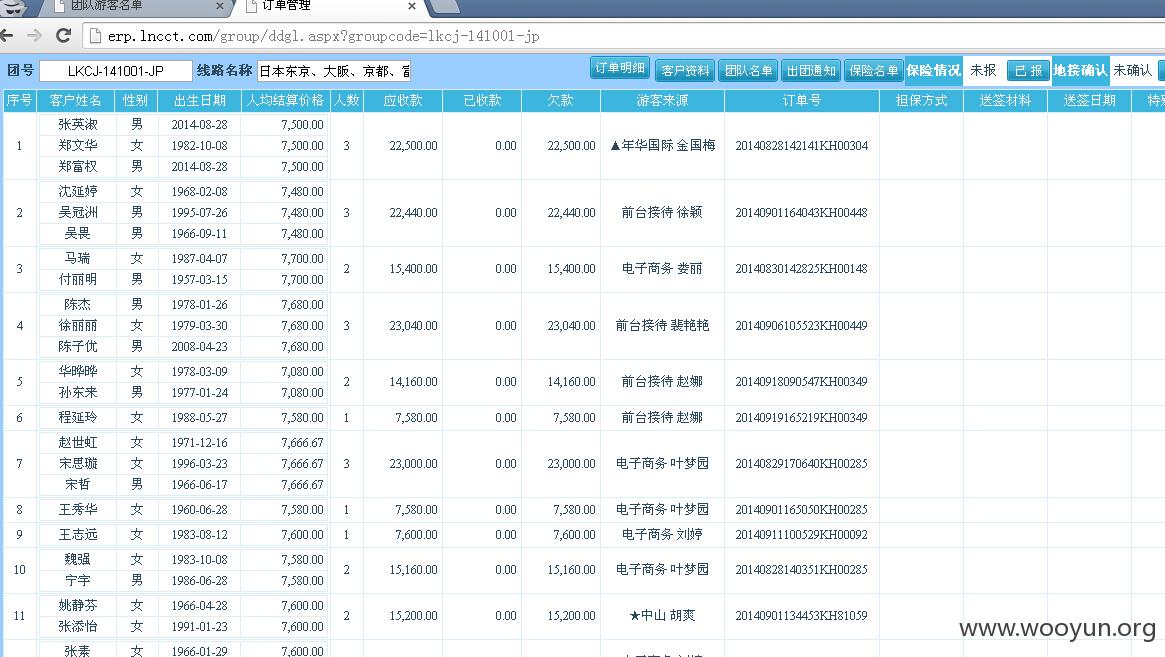Select customer name 沈延婷
Screen dimensions: 1165x657
pos(77,192)
